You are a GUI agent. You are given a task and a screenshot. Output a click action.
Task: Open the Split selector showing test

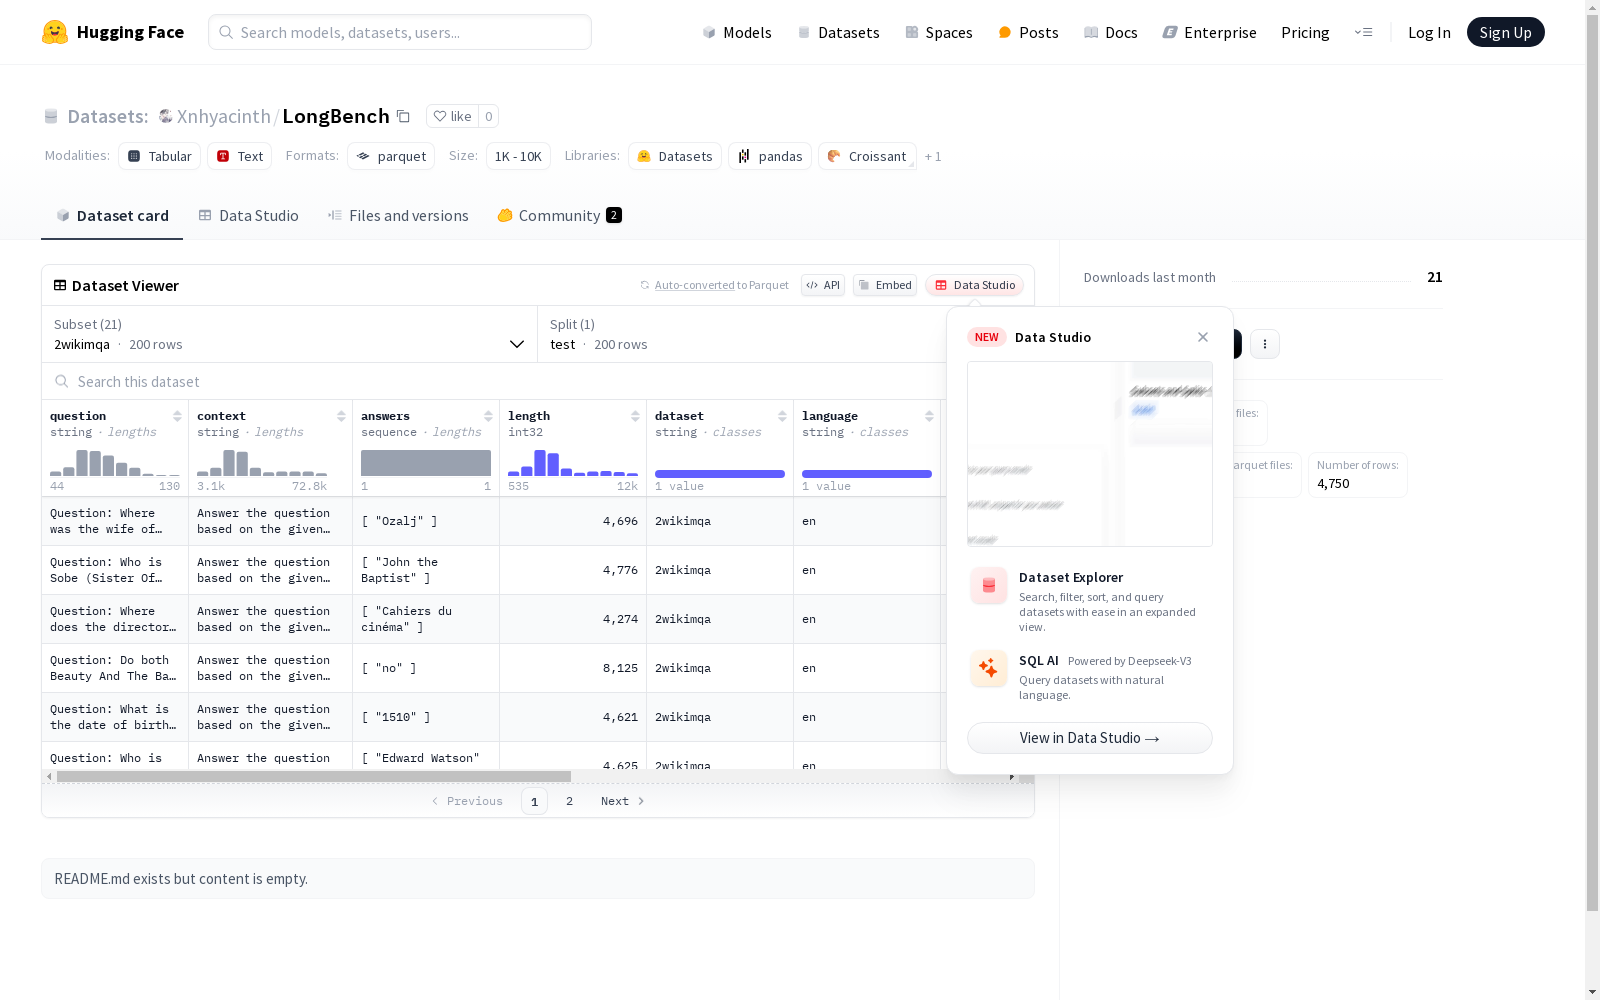(742, 334)
